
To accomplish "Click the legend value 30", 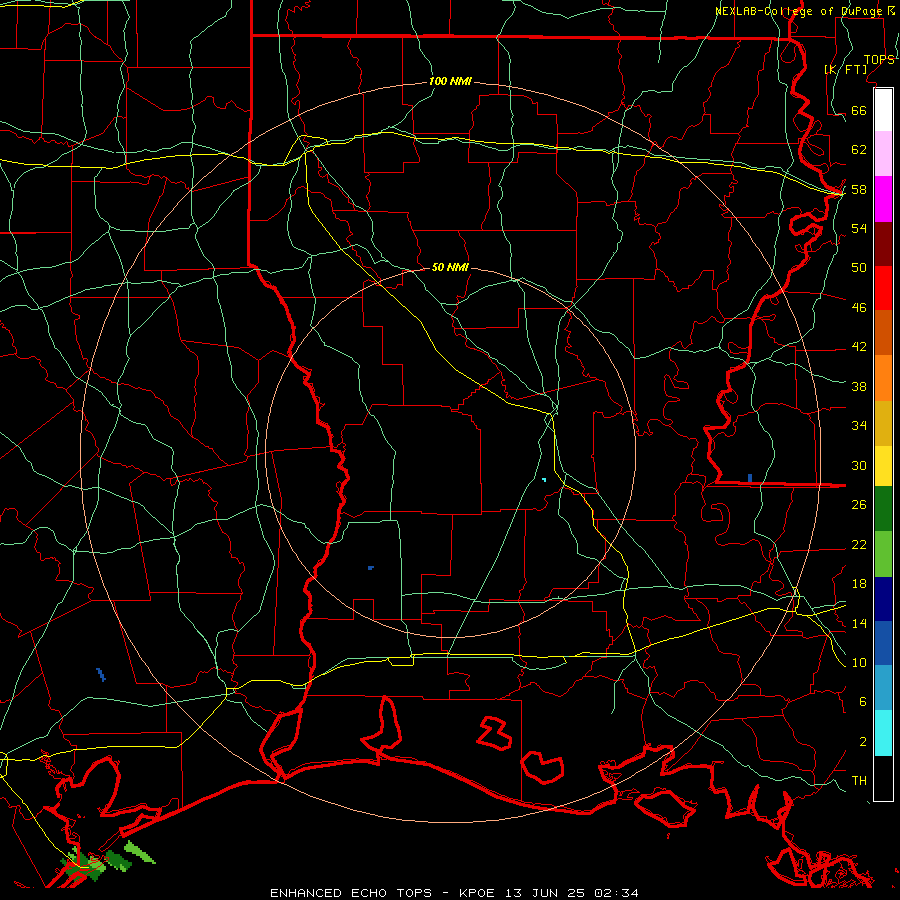I will 859,465.
